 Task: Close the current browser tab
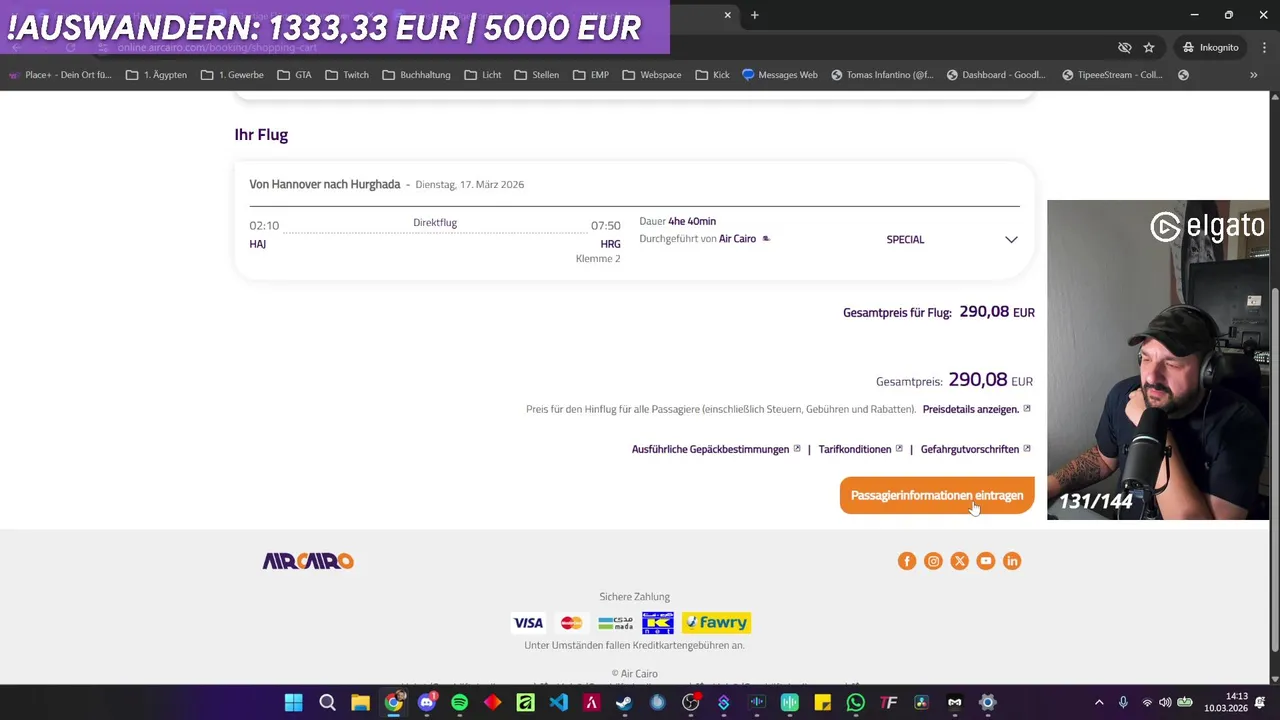[728, 15]
